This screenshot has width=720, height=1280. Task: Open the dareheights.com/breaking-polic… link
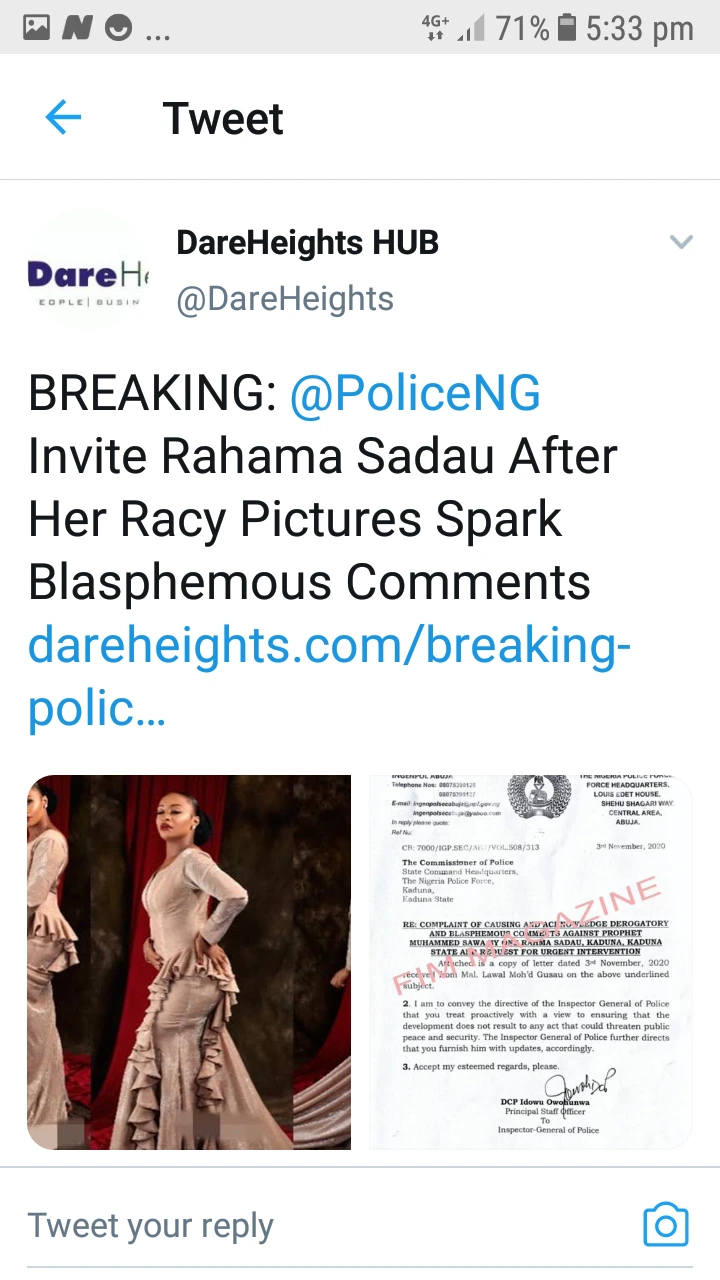pos(329,677)
